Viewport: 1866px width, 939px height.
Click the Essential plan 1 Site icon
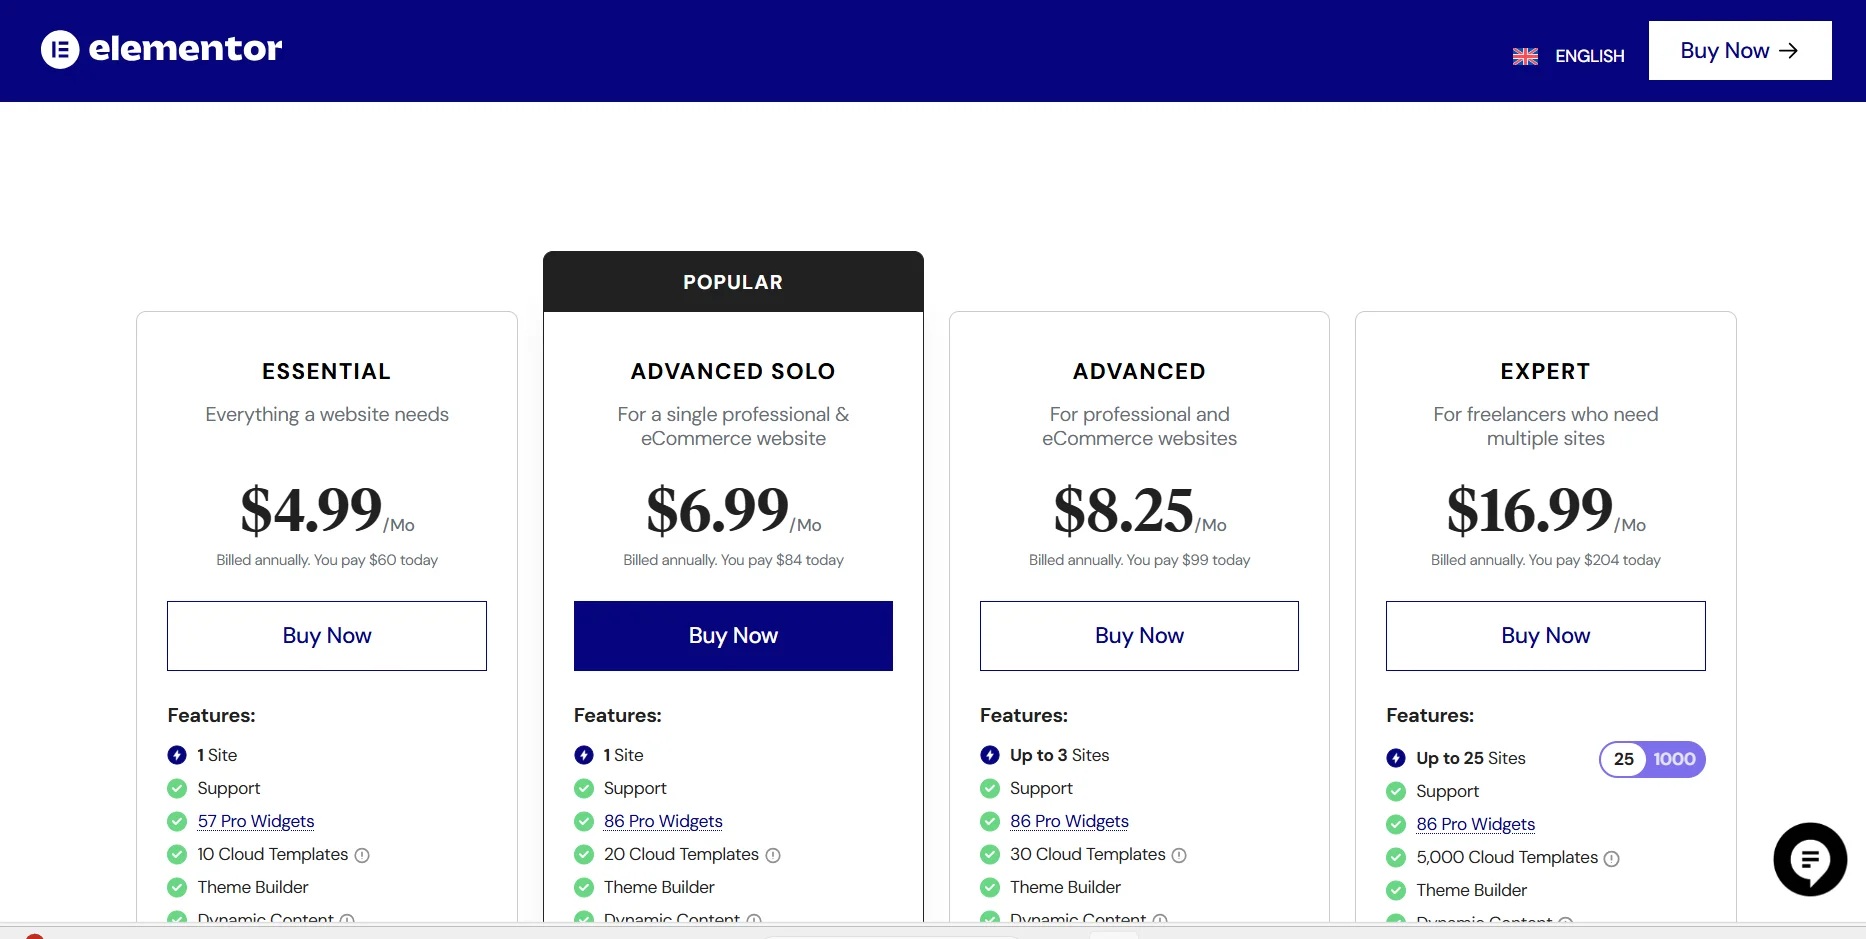(x=177, y=755)
